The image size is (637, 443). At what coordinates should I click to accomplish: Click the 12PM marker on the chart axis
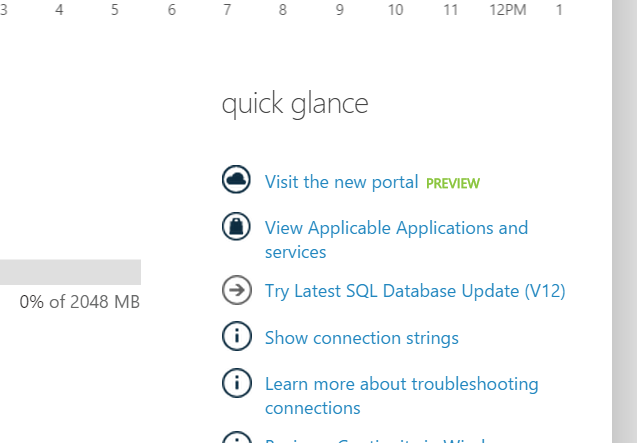tap(507, 10)
